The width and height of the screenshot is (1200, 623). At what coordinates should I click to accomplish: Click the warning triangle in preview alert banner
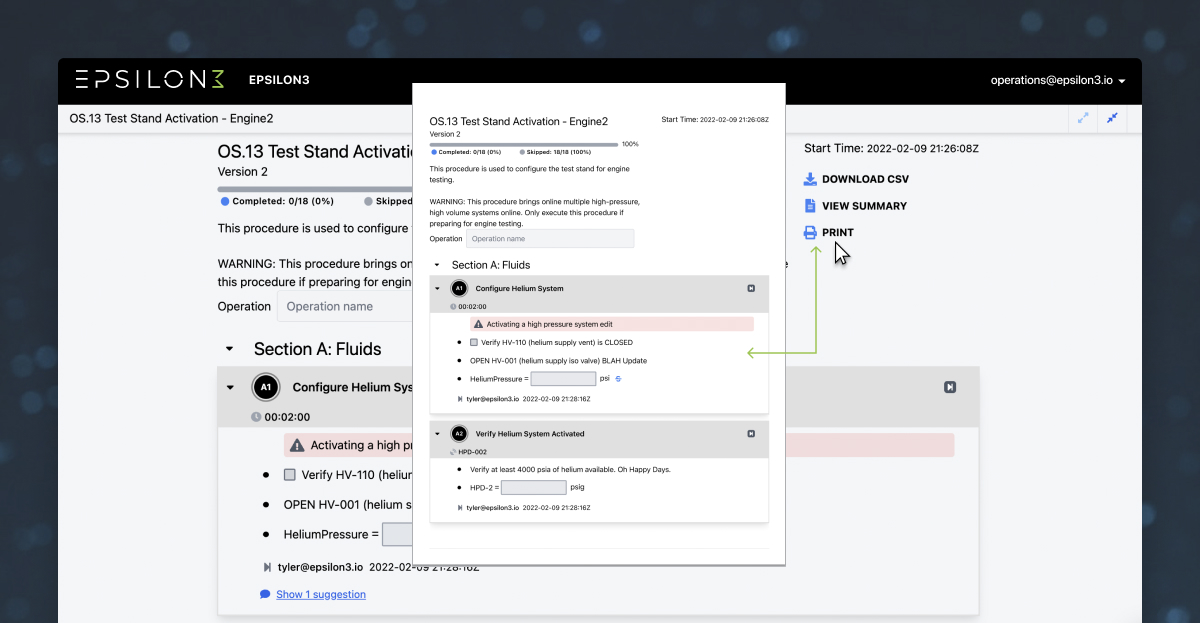(x=479, y=324)
